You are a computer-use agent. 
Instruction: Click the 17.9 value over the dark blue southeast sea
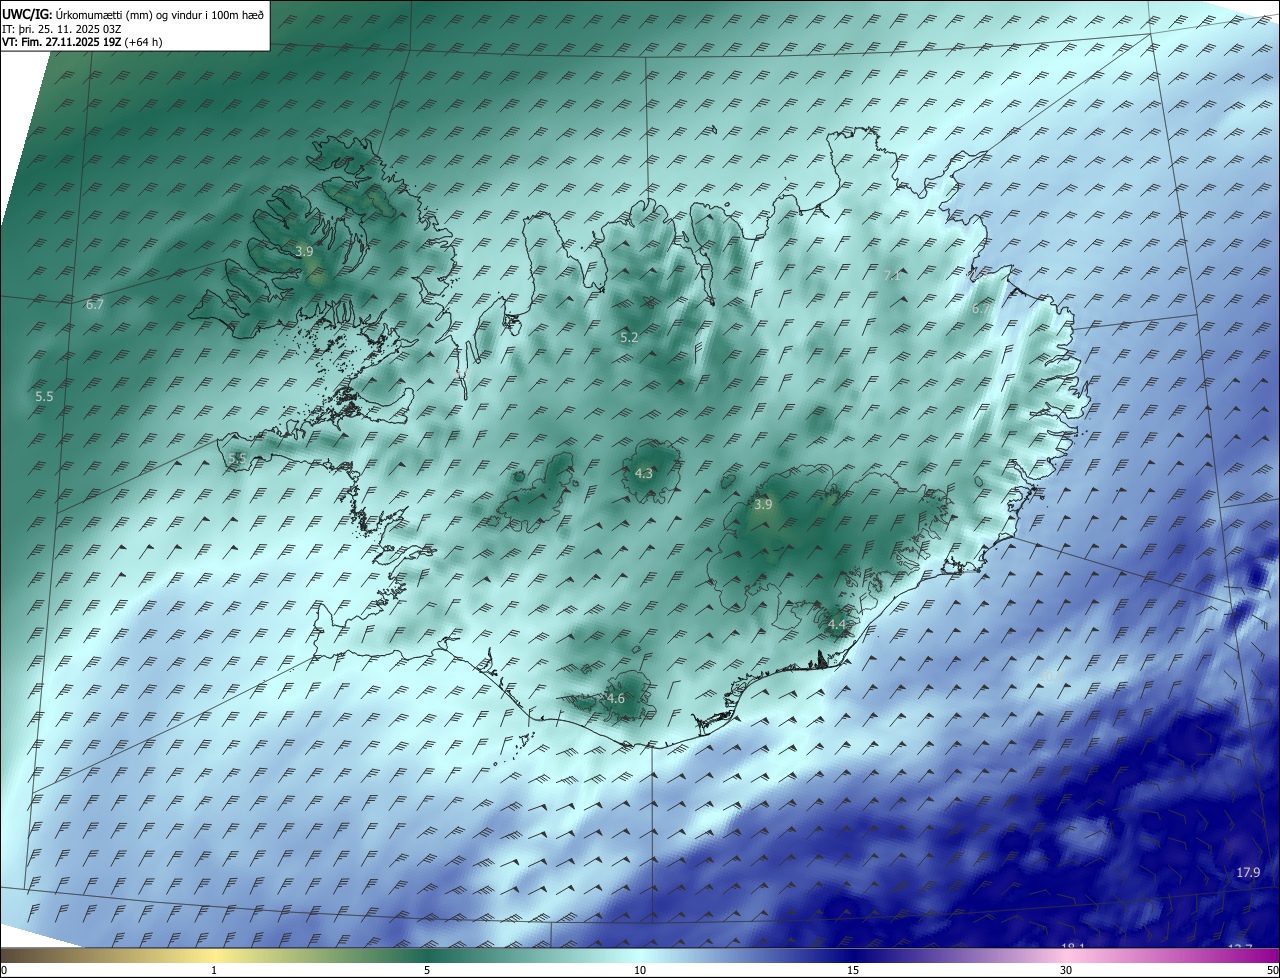1248,873
